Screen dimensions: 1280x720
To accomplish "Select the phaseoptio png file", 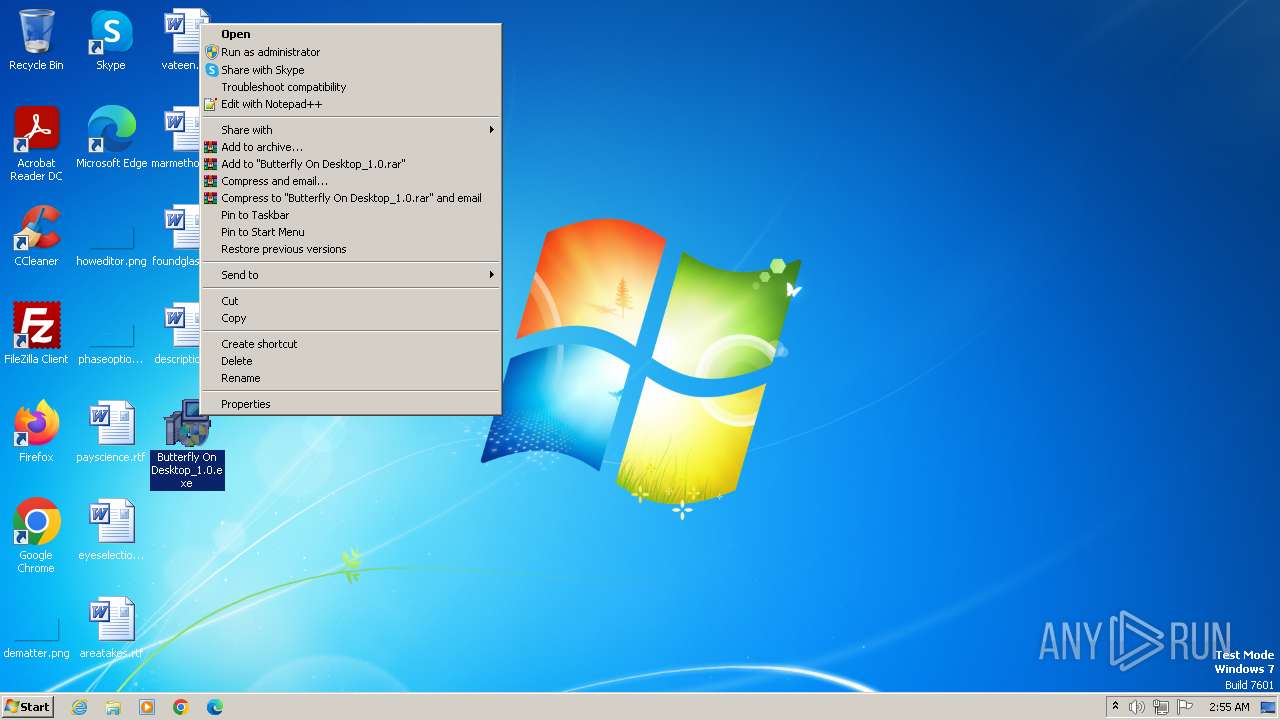I will 111,344.
